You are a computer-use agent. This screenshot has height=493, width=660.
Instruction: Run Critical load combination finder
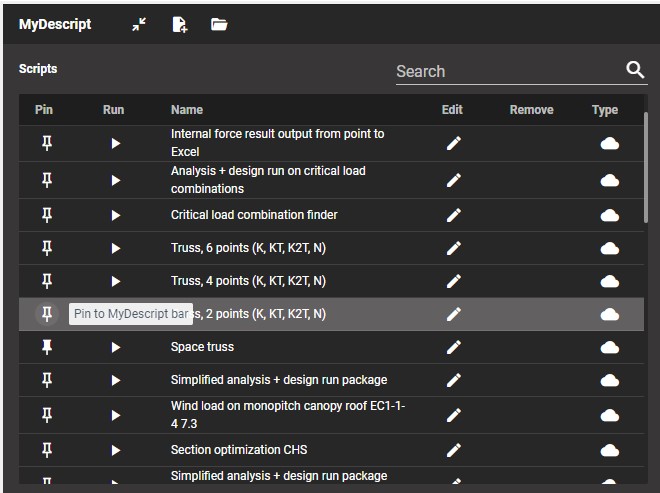tap(115, 215)
